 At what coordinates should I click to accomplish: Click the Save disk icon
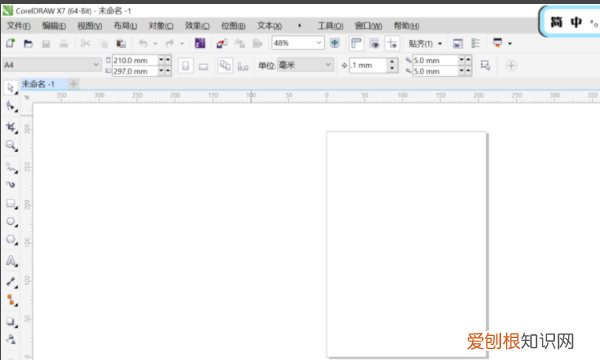pyautogui.click(x=46, y=44)
